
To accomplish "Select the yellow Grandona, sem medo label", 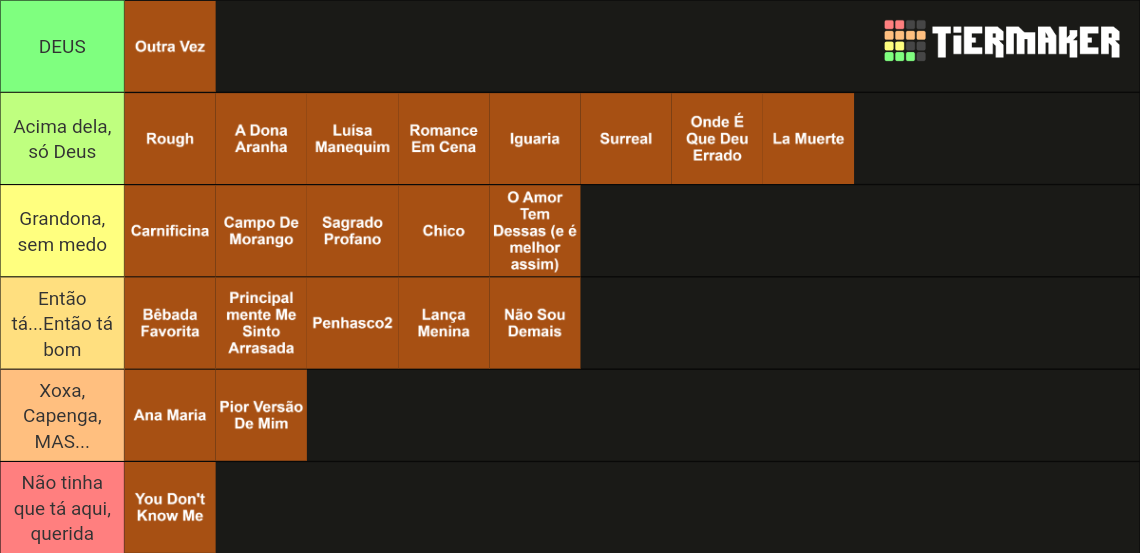I will (x=62, y=231).
